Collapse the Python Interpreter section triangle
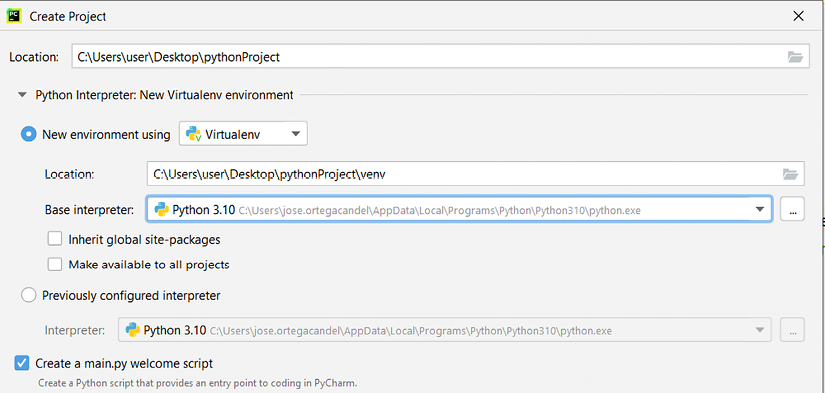The image size is (825, 393). tap(22, 95)
